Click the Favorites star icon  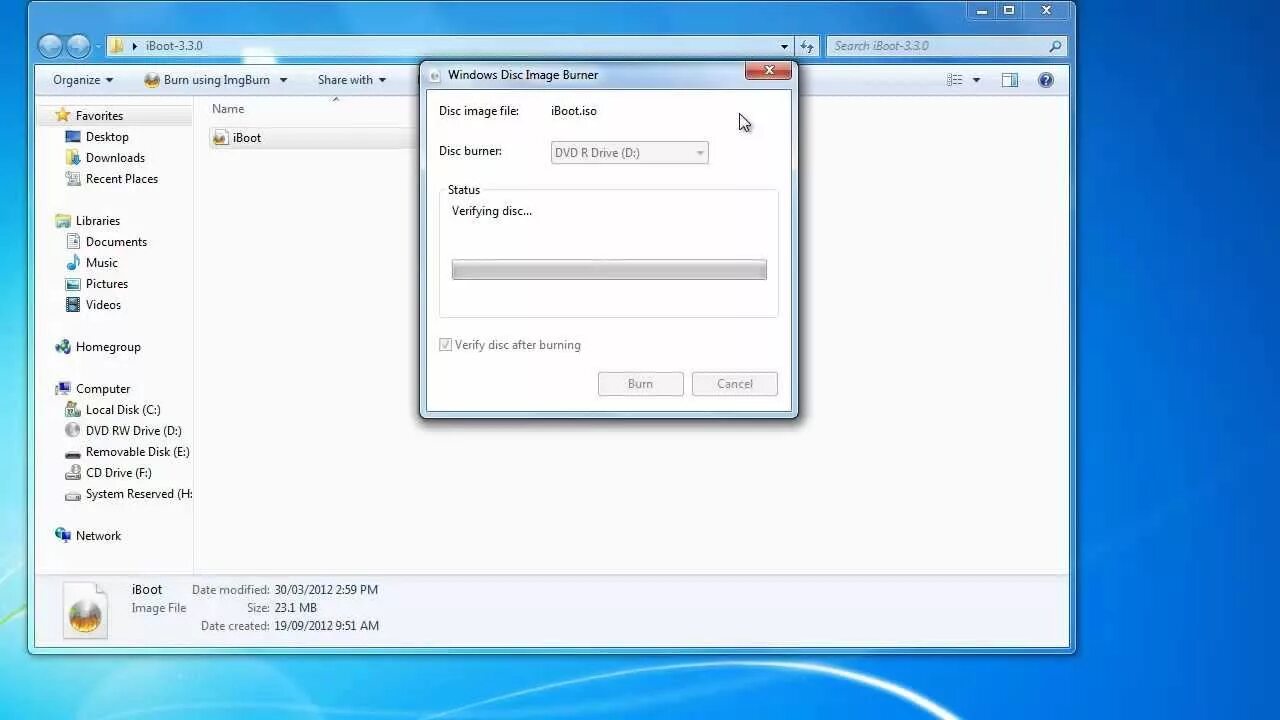(63, 115)
